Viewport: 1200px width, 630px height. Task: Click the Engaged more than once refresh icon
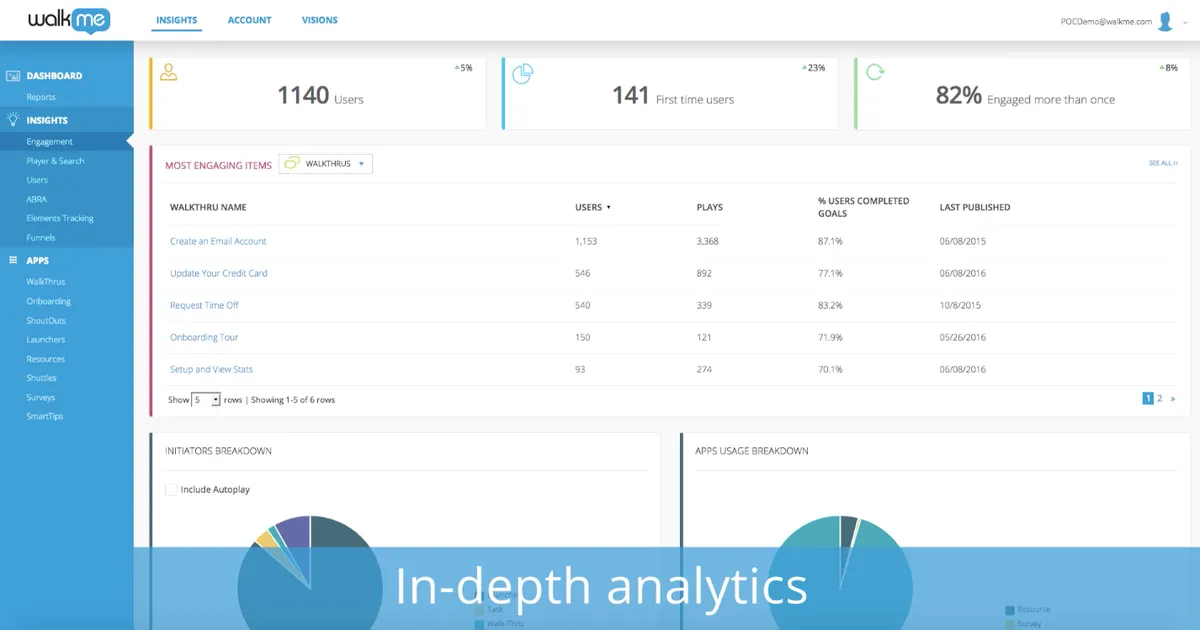point(875,73)
